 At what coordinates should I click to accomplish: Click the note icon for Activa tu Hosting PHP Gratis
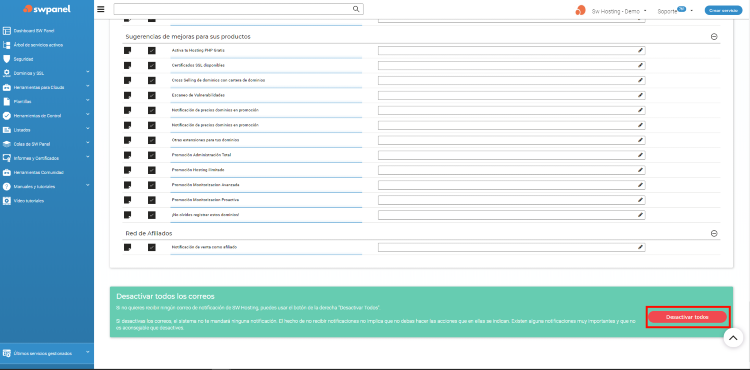coord(128,50)
